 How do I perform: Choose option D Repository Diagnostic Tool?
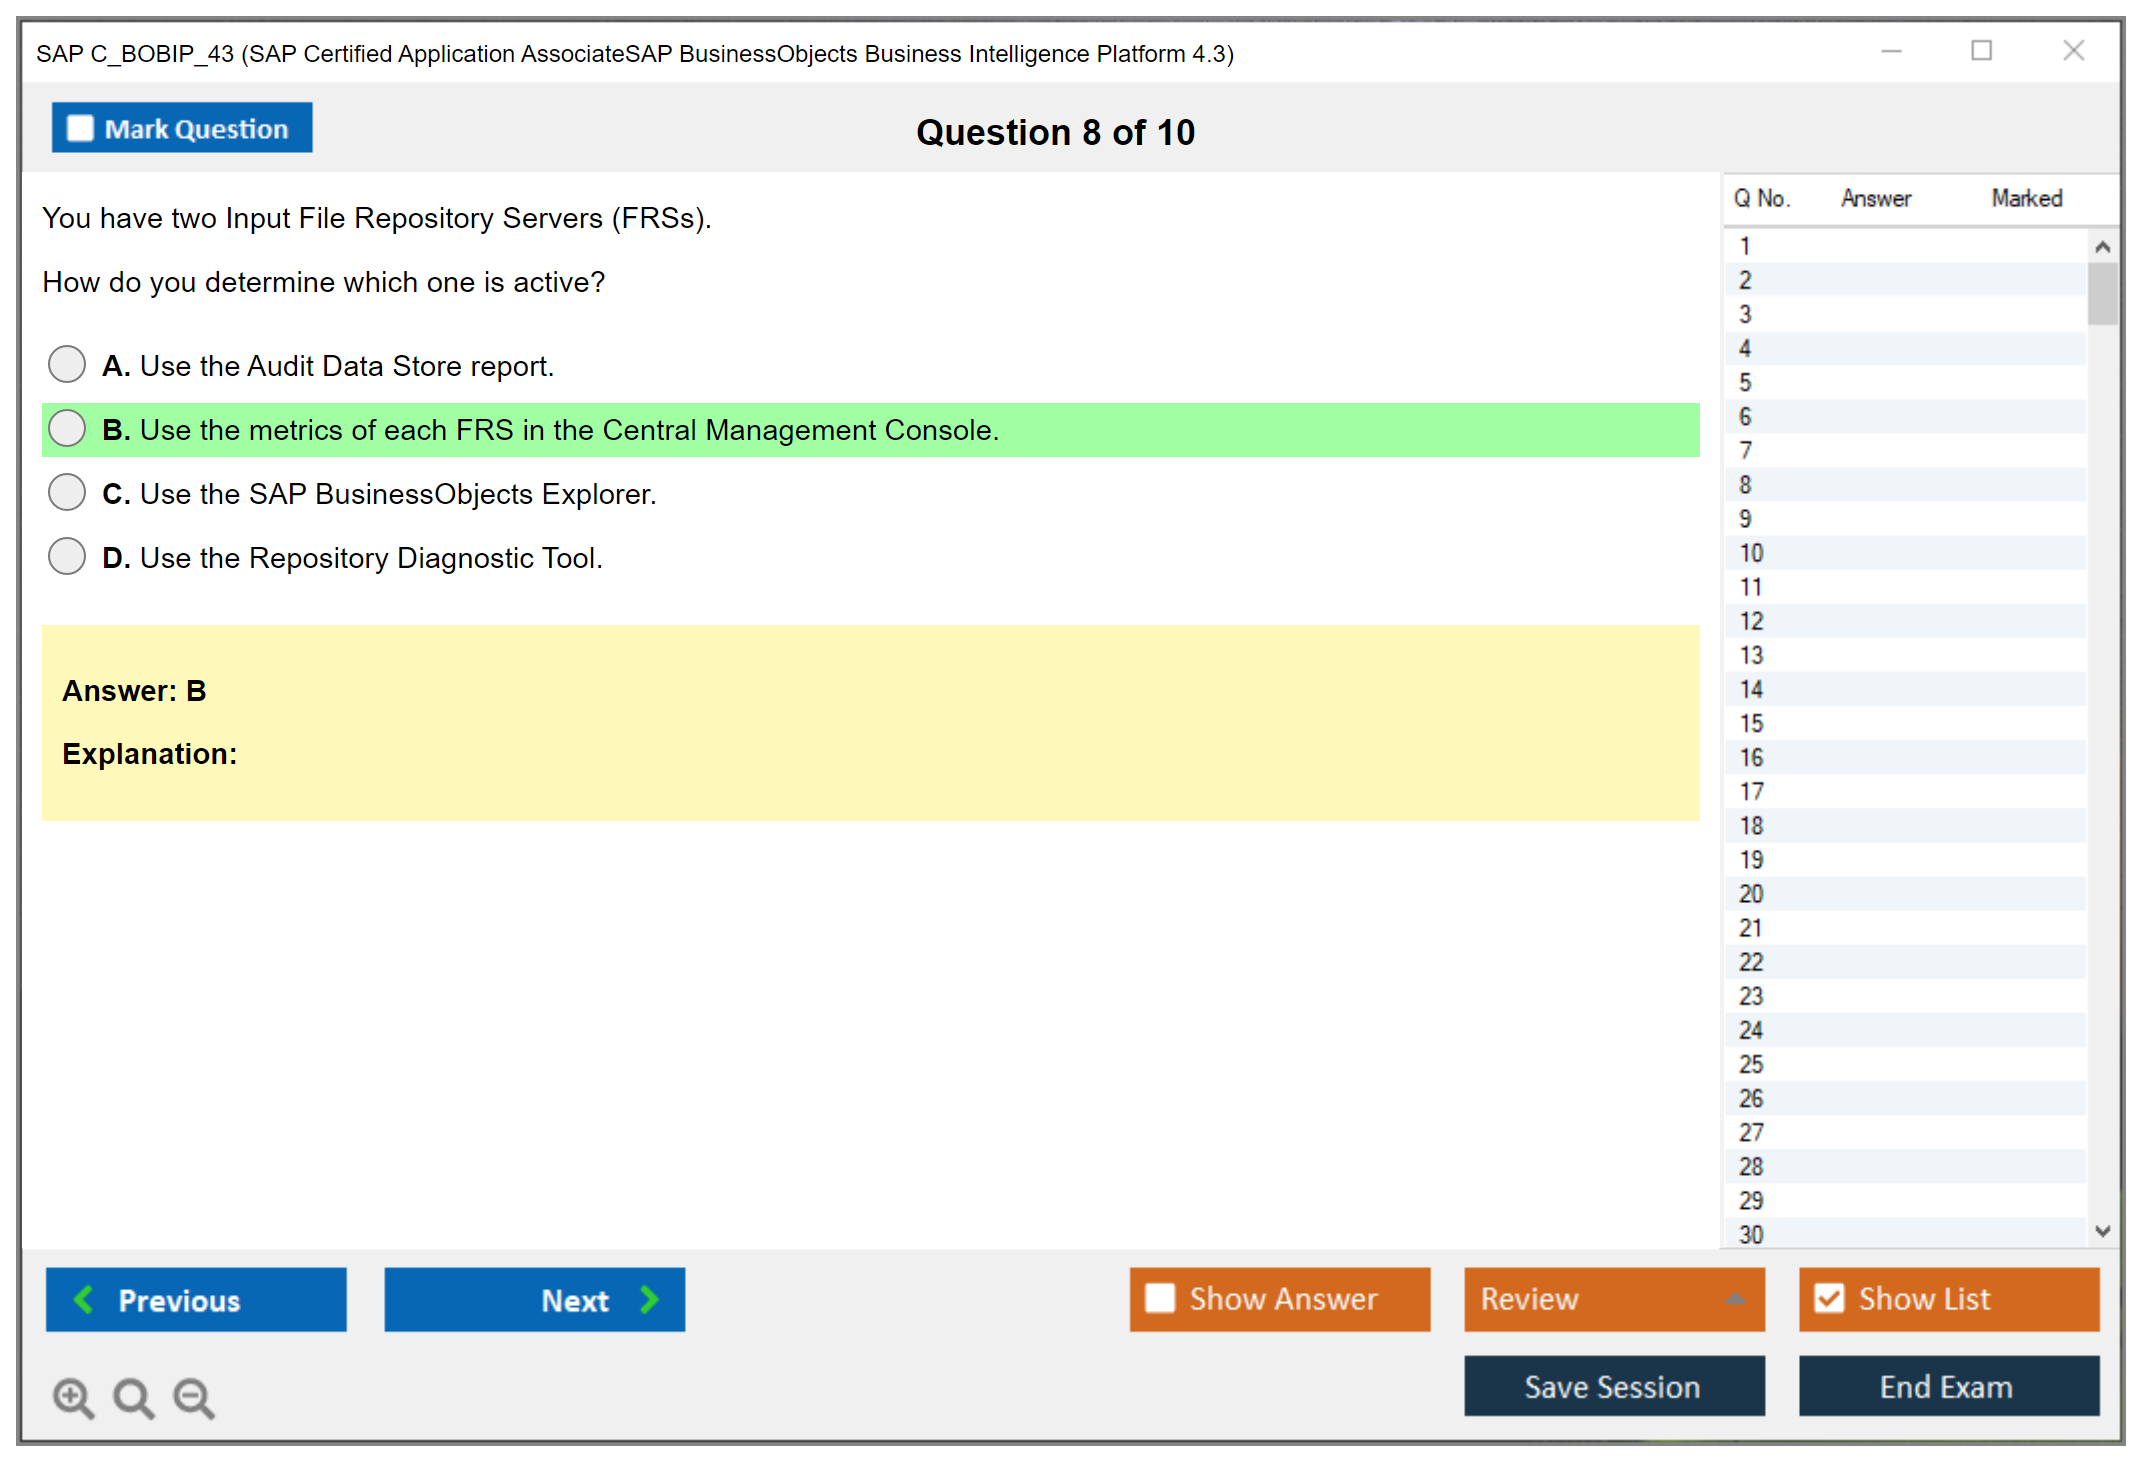click(67, 557)
